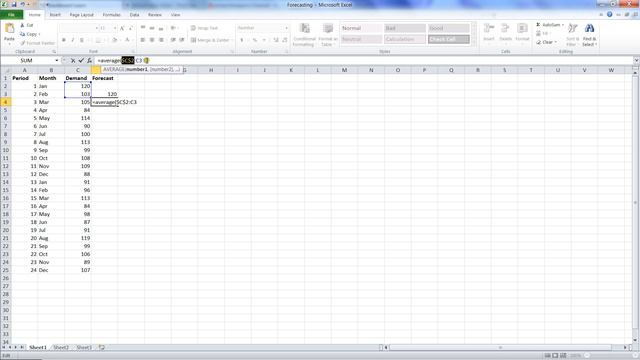Select the Format Painter tool
This screenshot has width=640, height=360.
pos(37,43)
